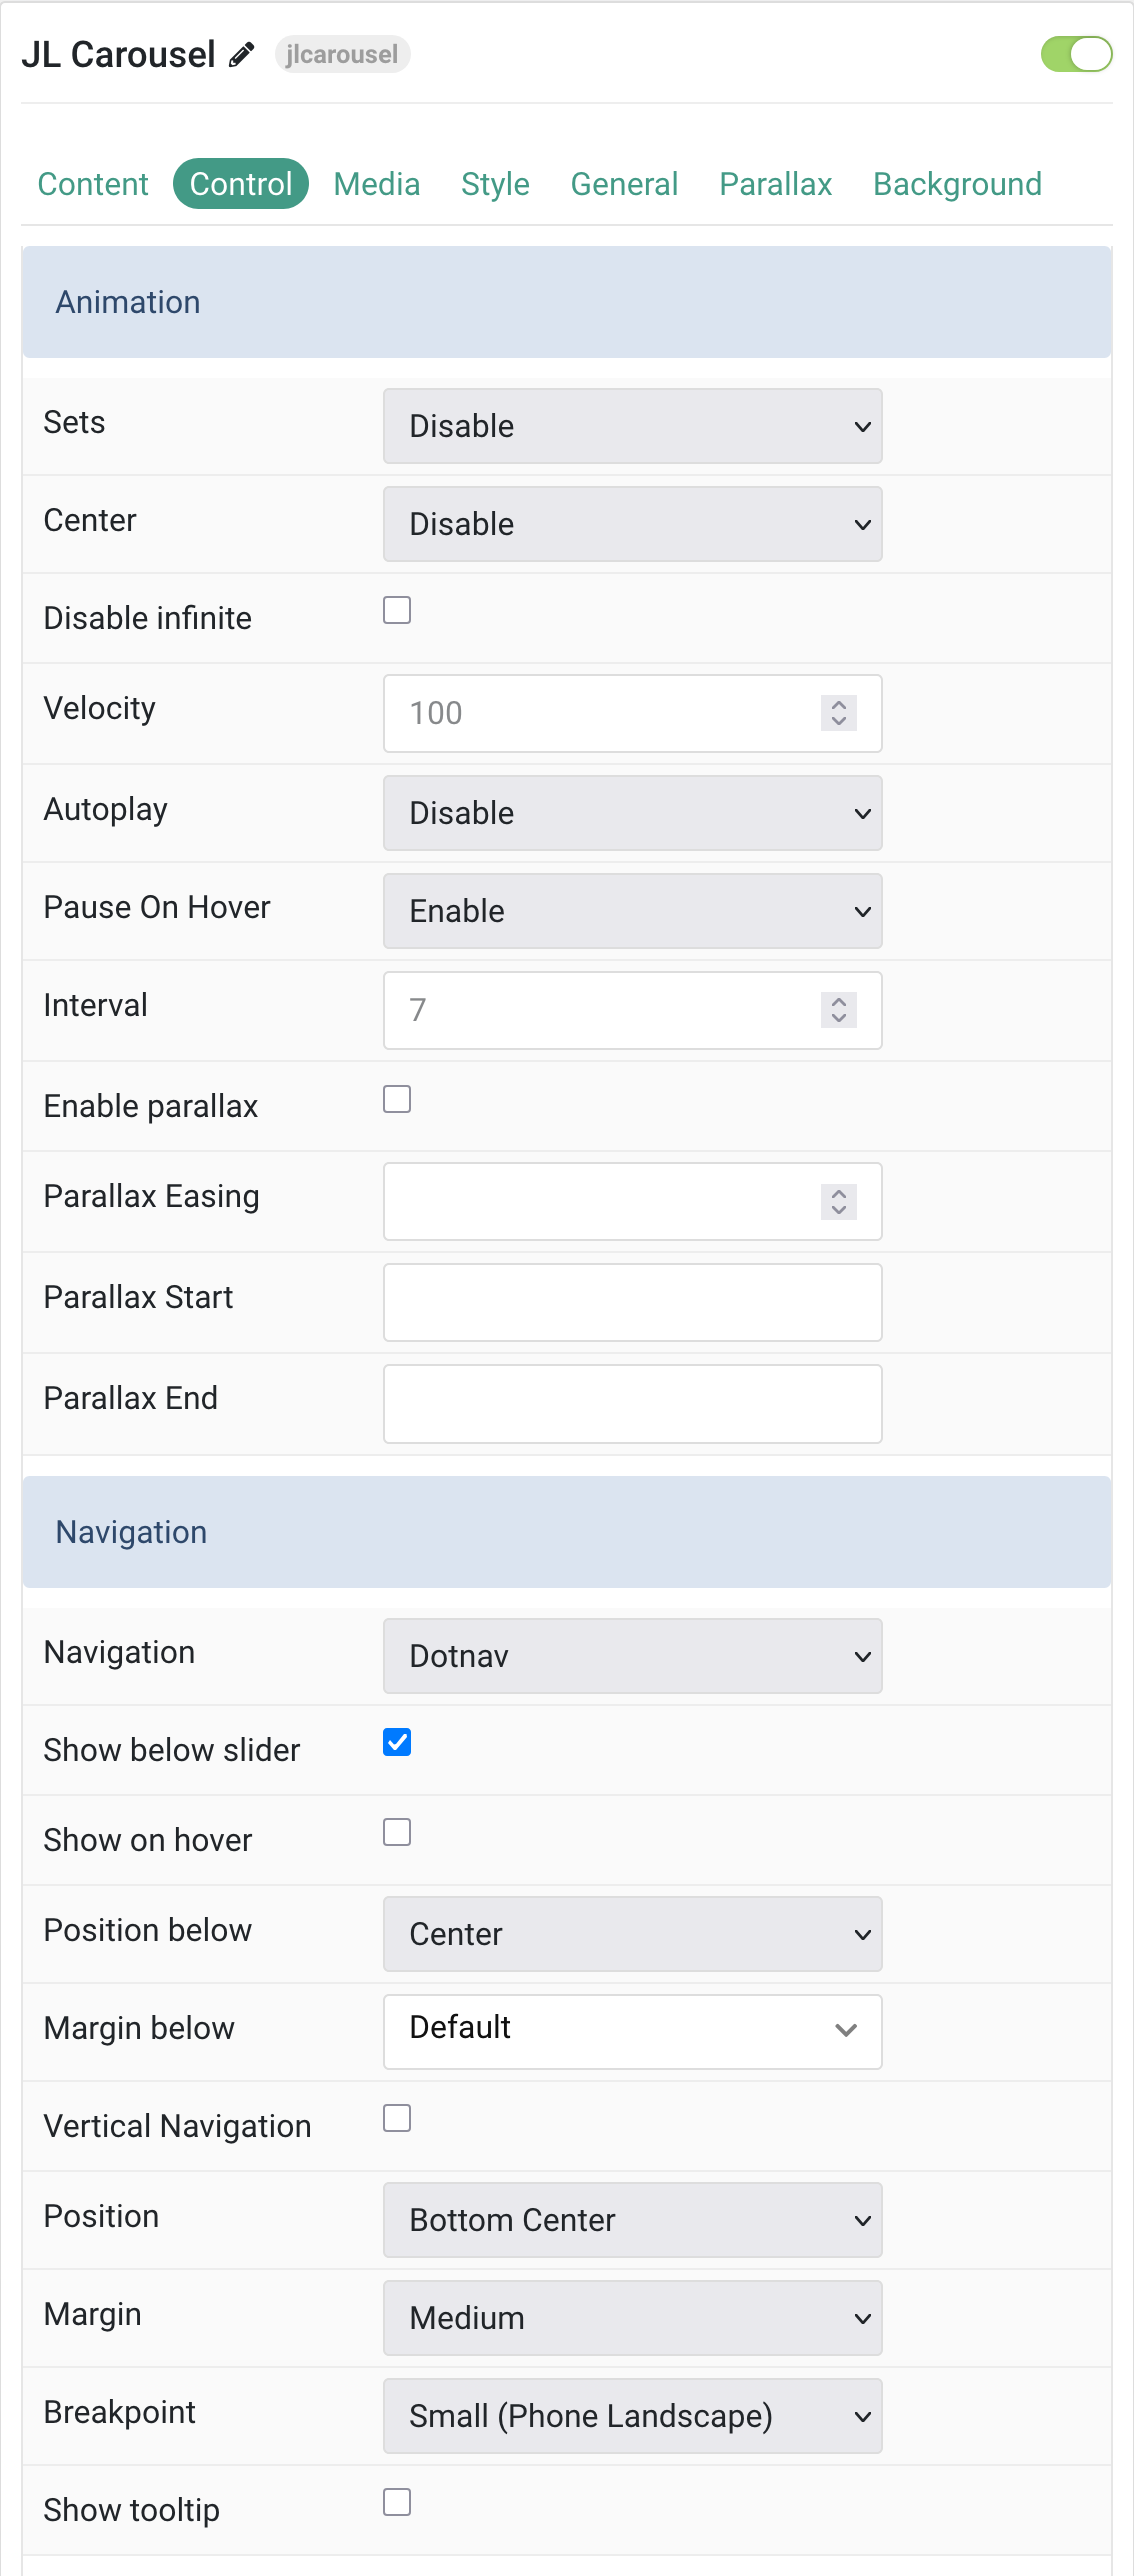
Task: Switch to the Media tab
Action: point(377,184)
